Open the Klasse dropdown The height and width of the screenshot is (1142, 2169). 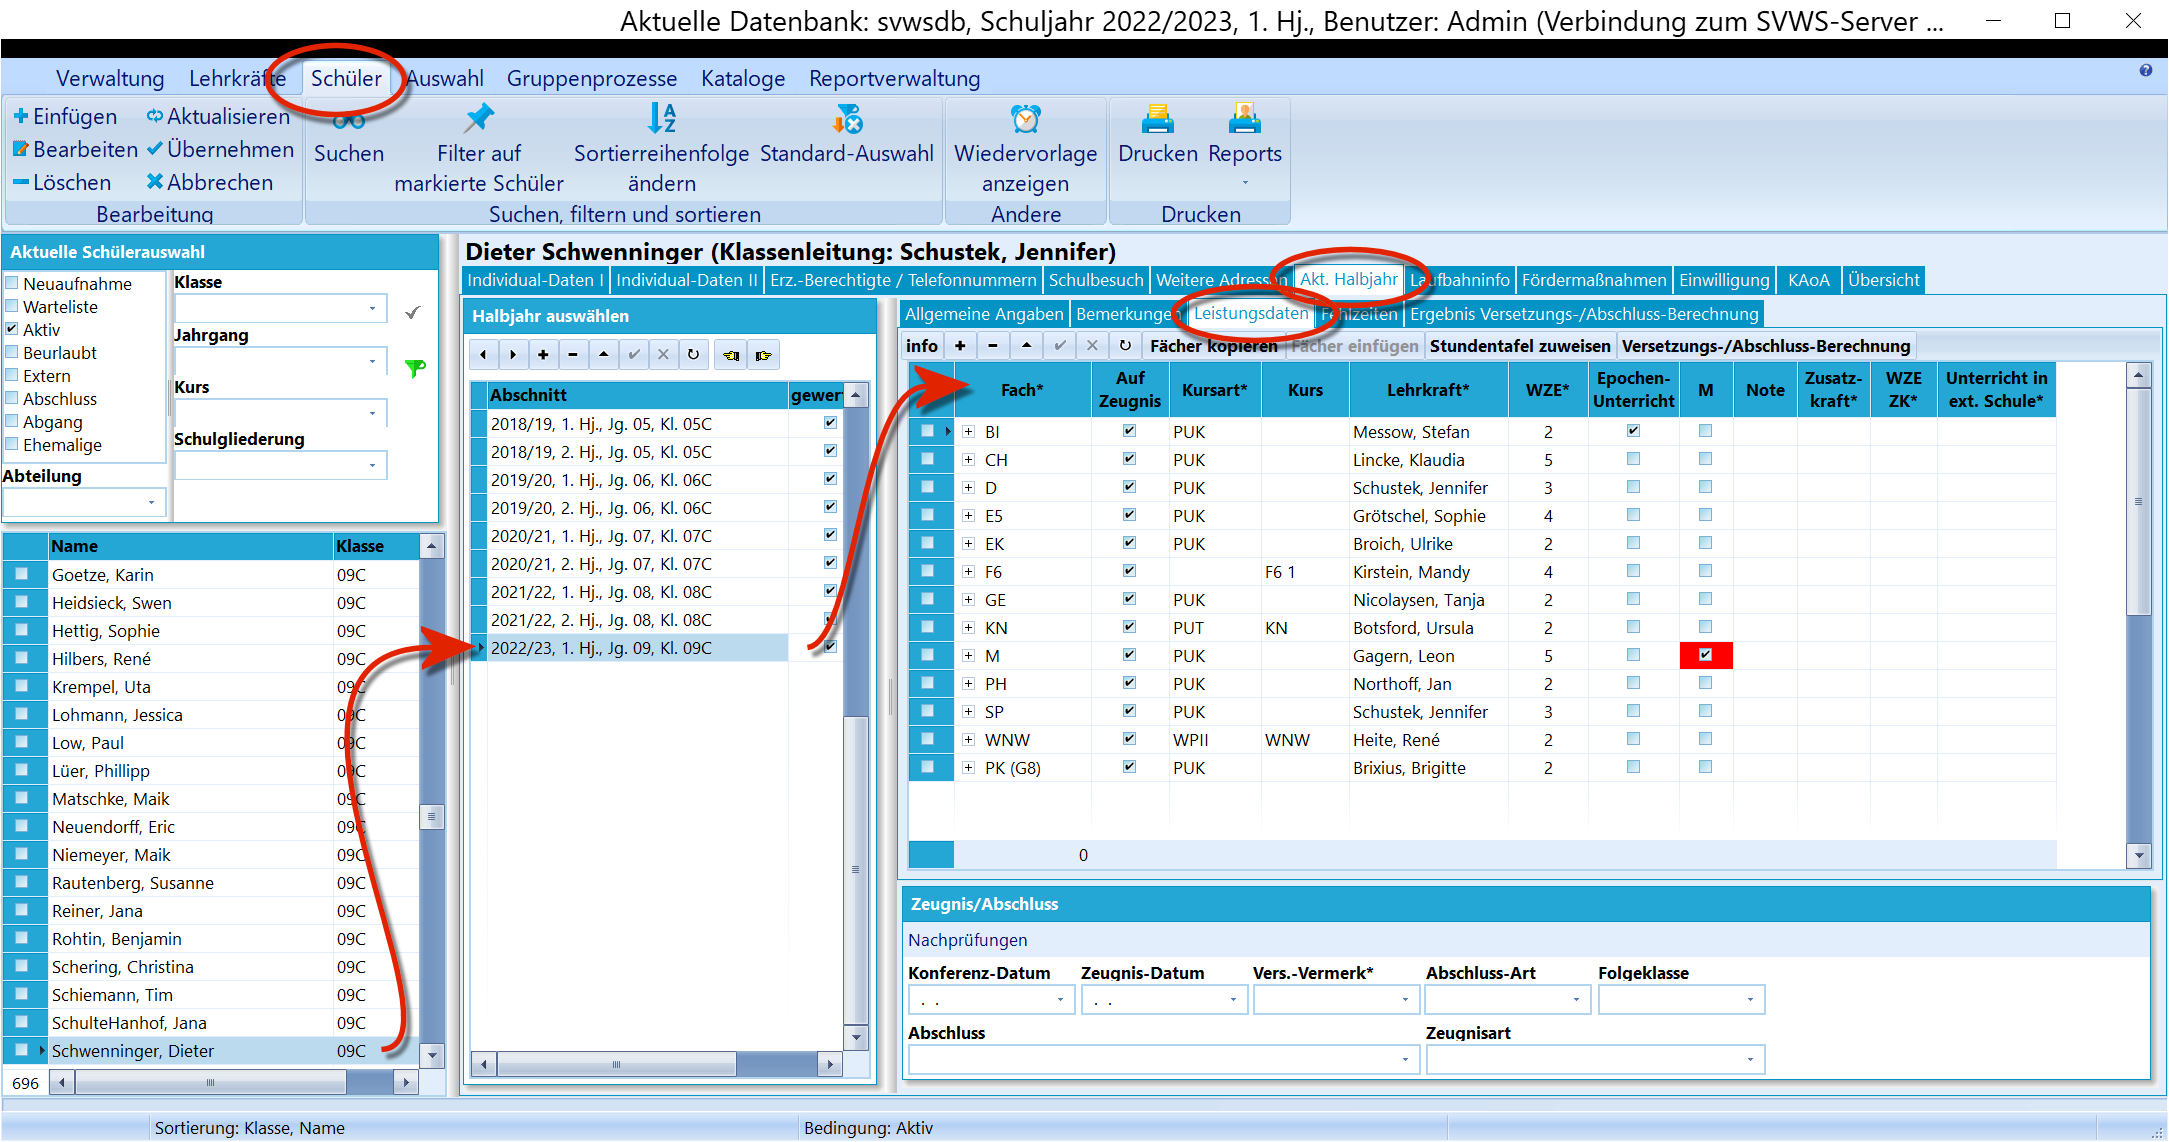tap(373, 309)
